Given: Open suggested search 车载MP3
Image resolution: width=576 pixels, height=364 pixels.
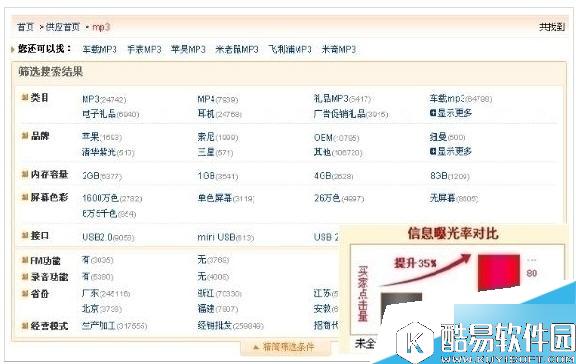Looking at the screenshot, I should [99, 49].
